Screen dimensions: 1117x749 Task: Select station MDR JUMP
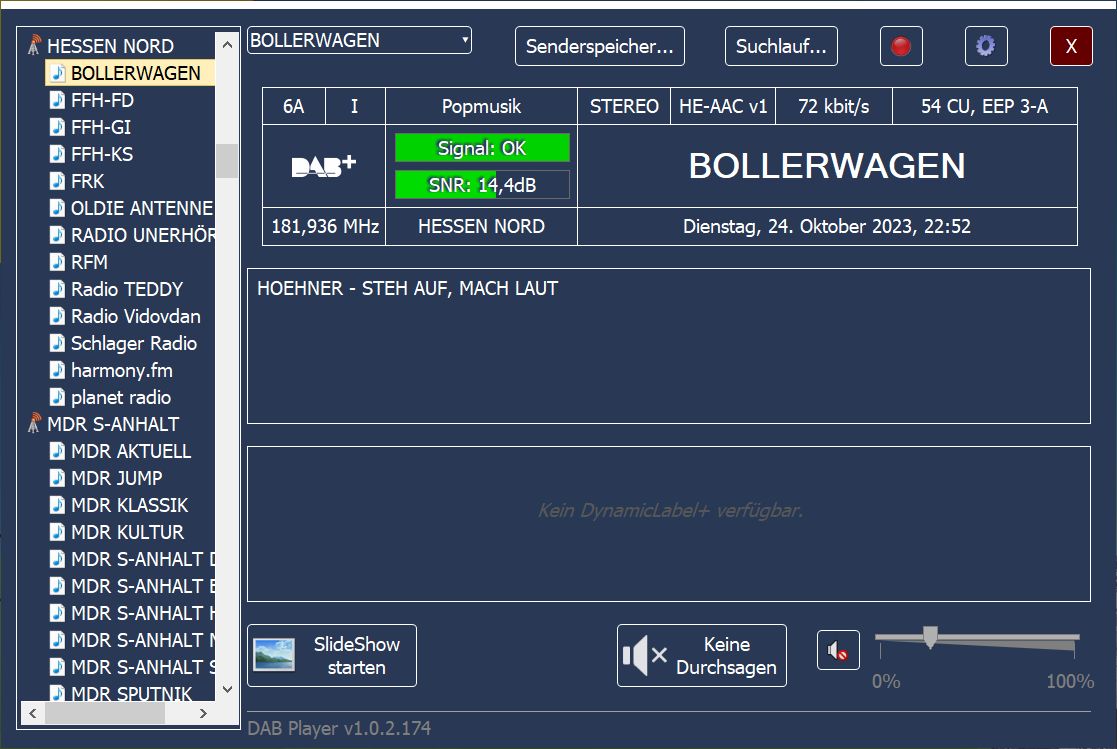(117, 478)
